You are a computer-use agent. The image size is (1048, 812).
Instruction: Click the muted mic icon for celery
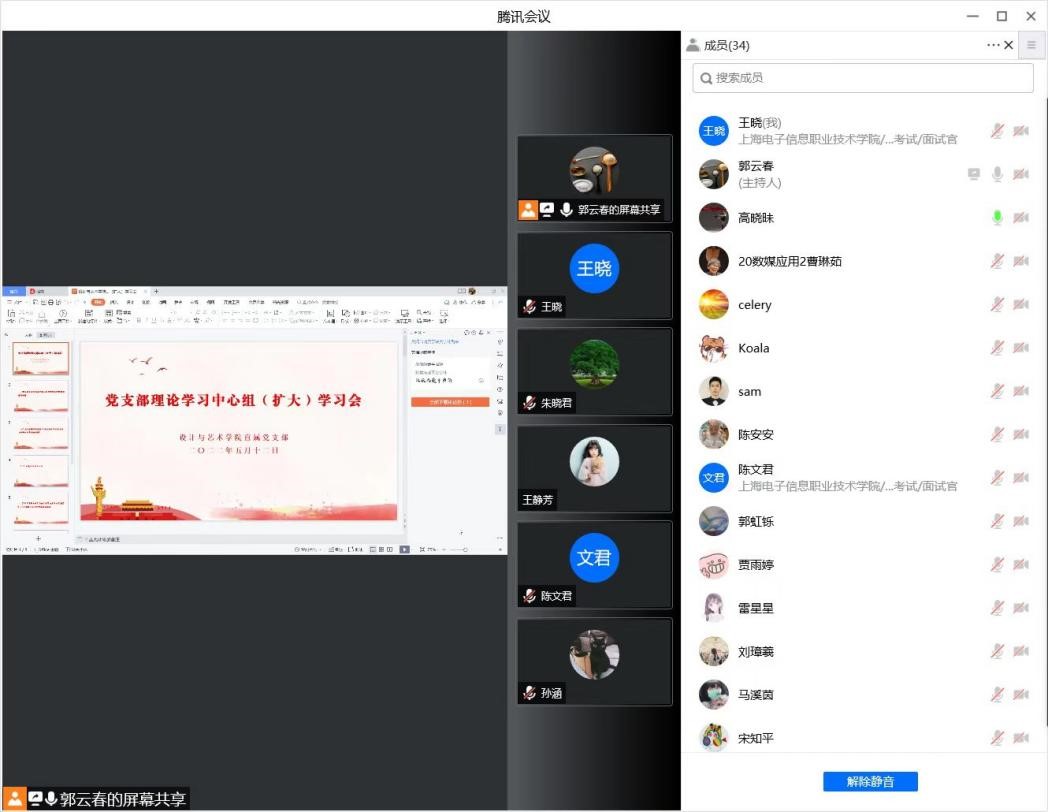pos(997,305)
